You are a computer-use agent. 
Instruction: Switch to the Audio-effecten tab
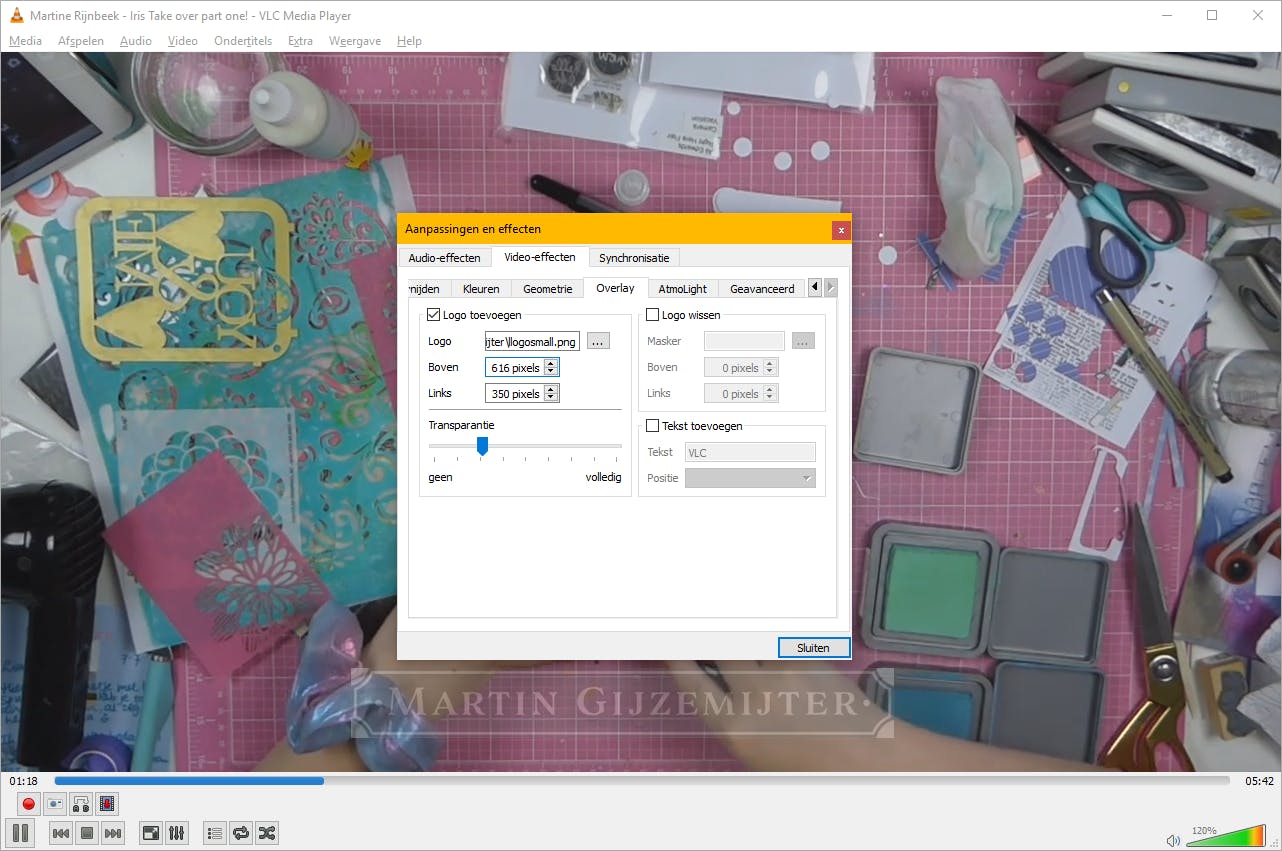(444, 258)
